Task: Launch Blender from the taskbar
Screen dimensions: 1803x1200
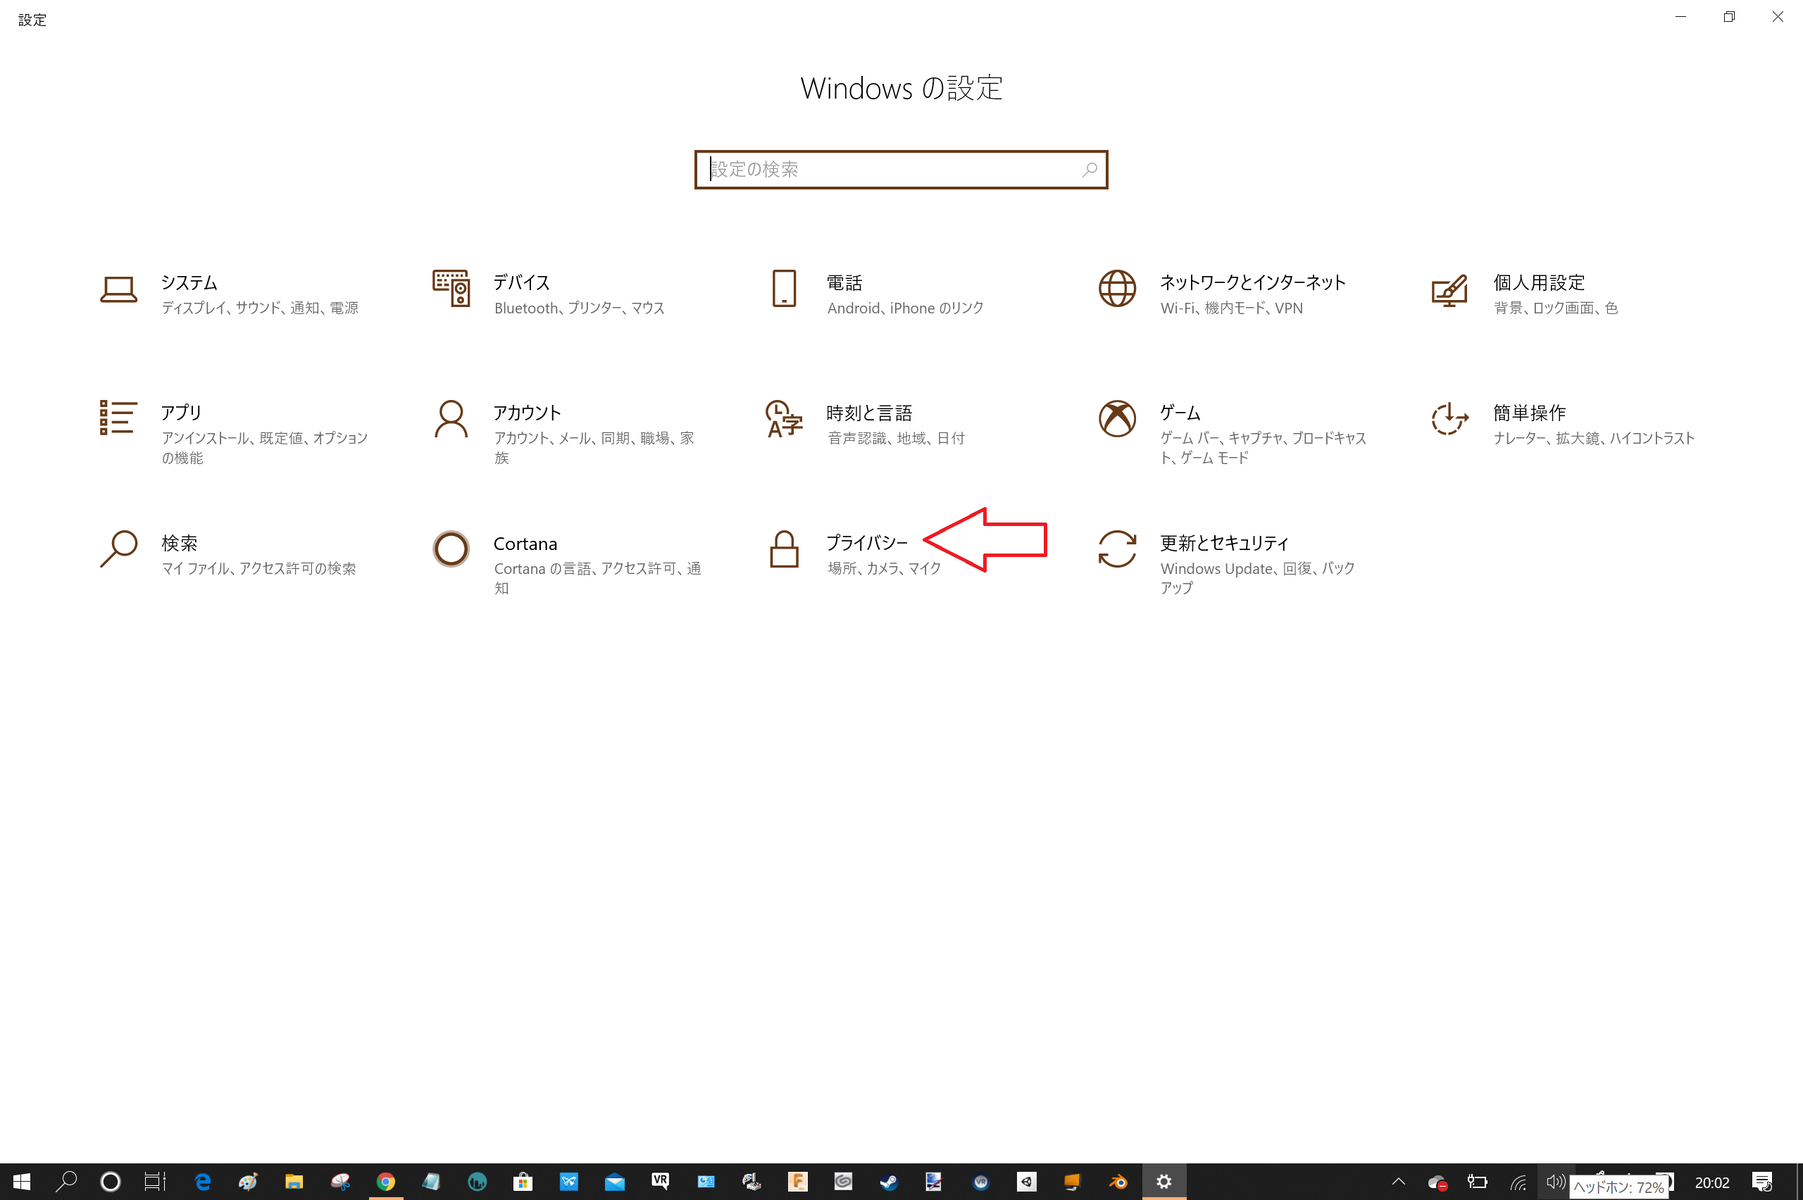Action: [x=1118, y=1182]
